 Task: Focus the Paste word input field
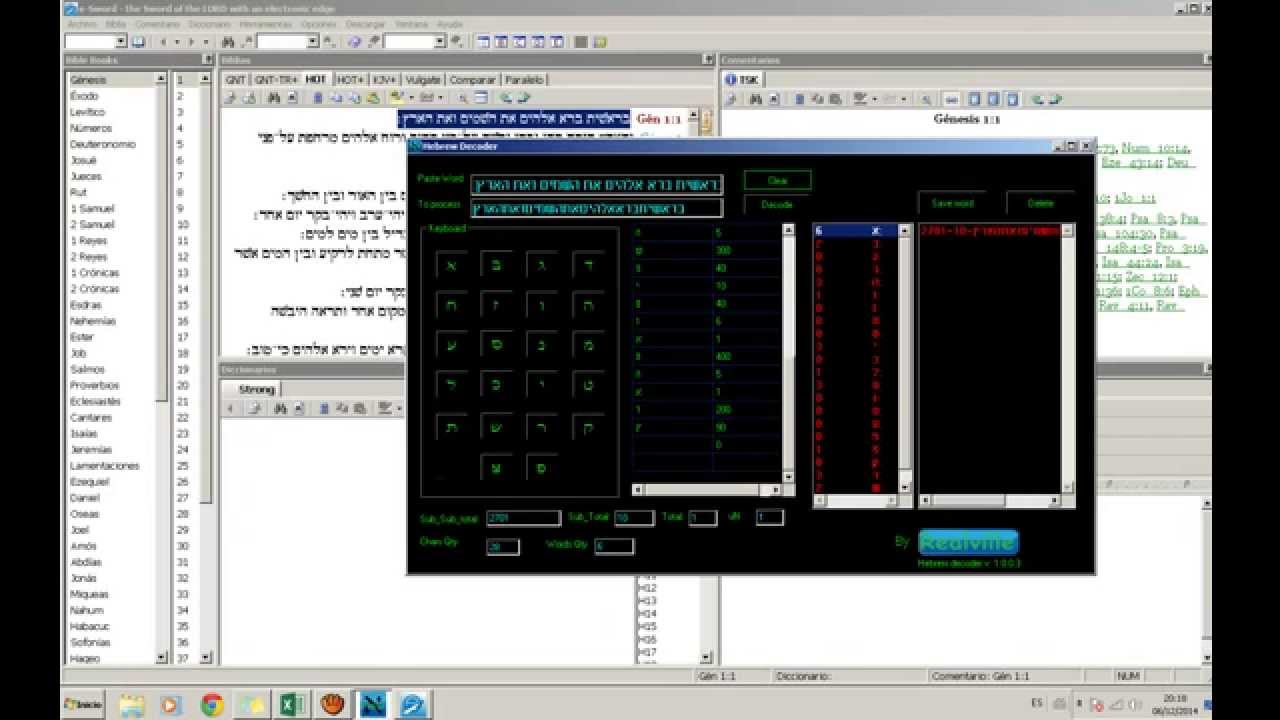tap(597, 183)
